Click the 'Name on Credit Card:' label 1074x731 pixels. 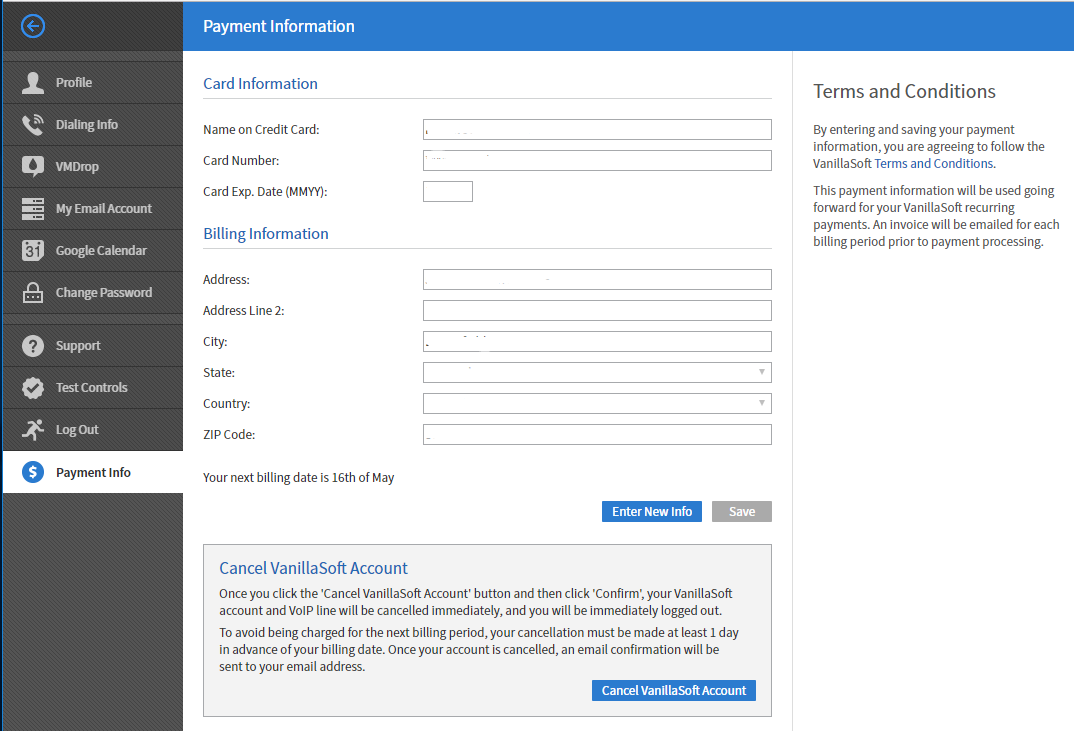261,129
